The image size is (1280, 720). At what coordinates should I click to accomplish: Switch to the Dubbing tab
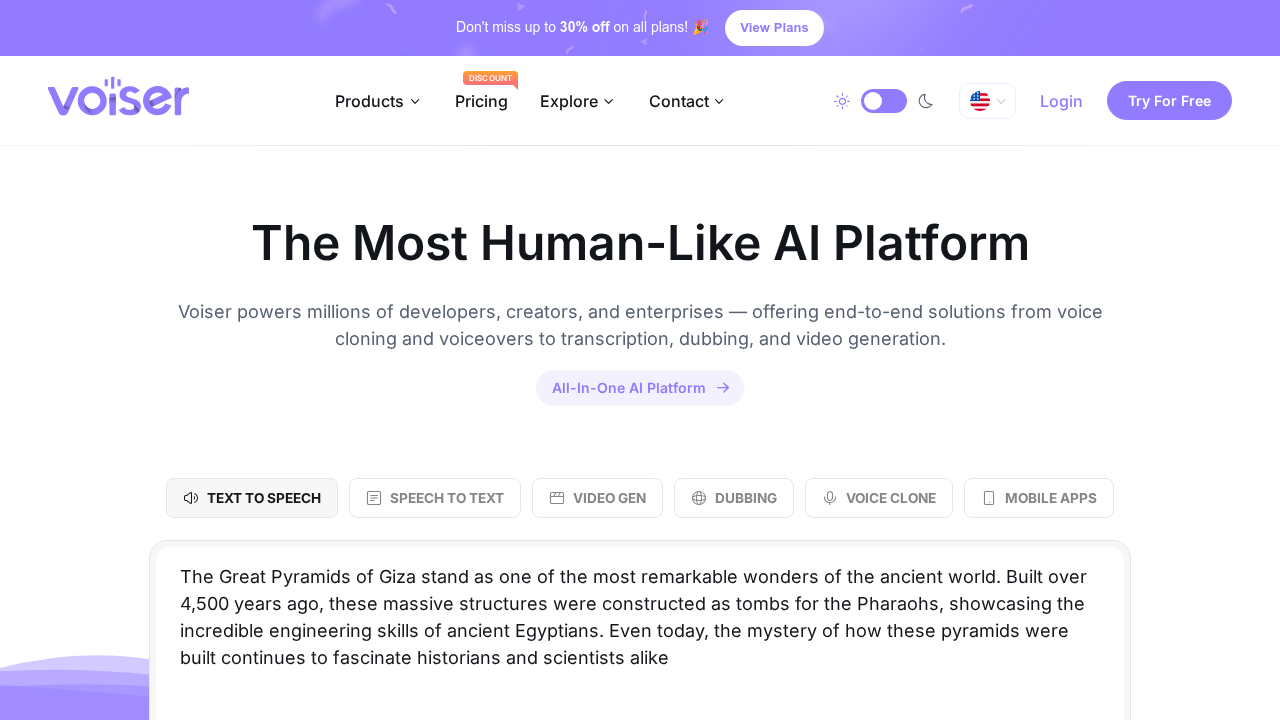click(733, 497)
